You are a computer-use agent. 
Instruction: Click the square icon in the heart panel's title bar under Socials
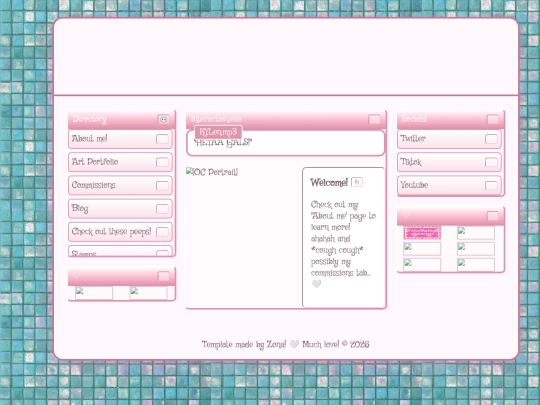pos(492,216)
